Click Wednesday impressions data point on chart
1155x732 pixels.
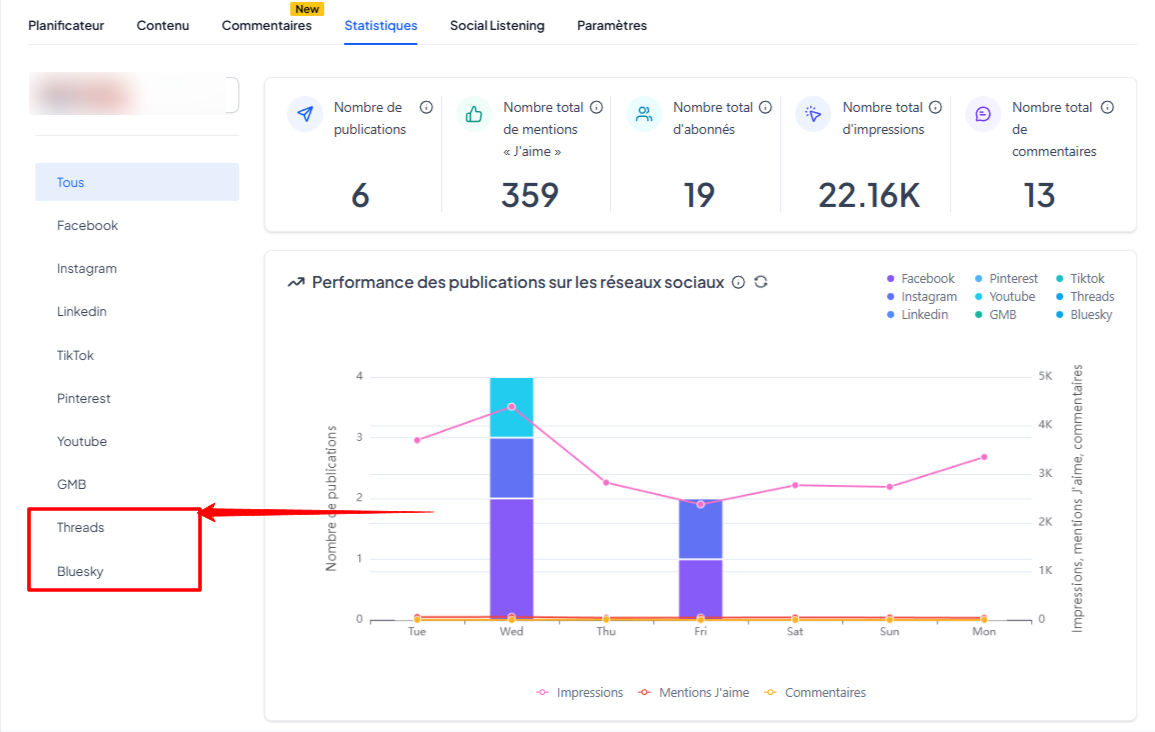[x=512, y=407]
